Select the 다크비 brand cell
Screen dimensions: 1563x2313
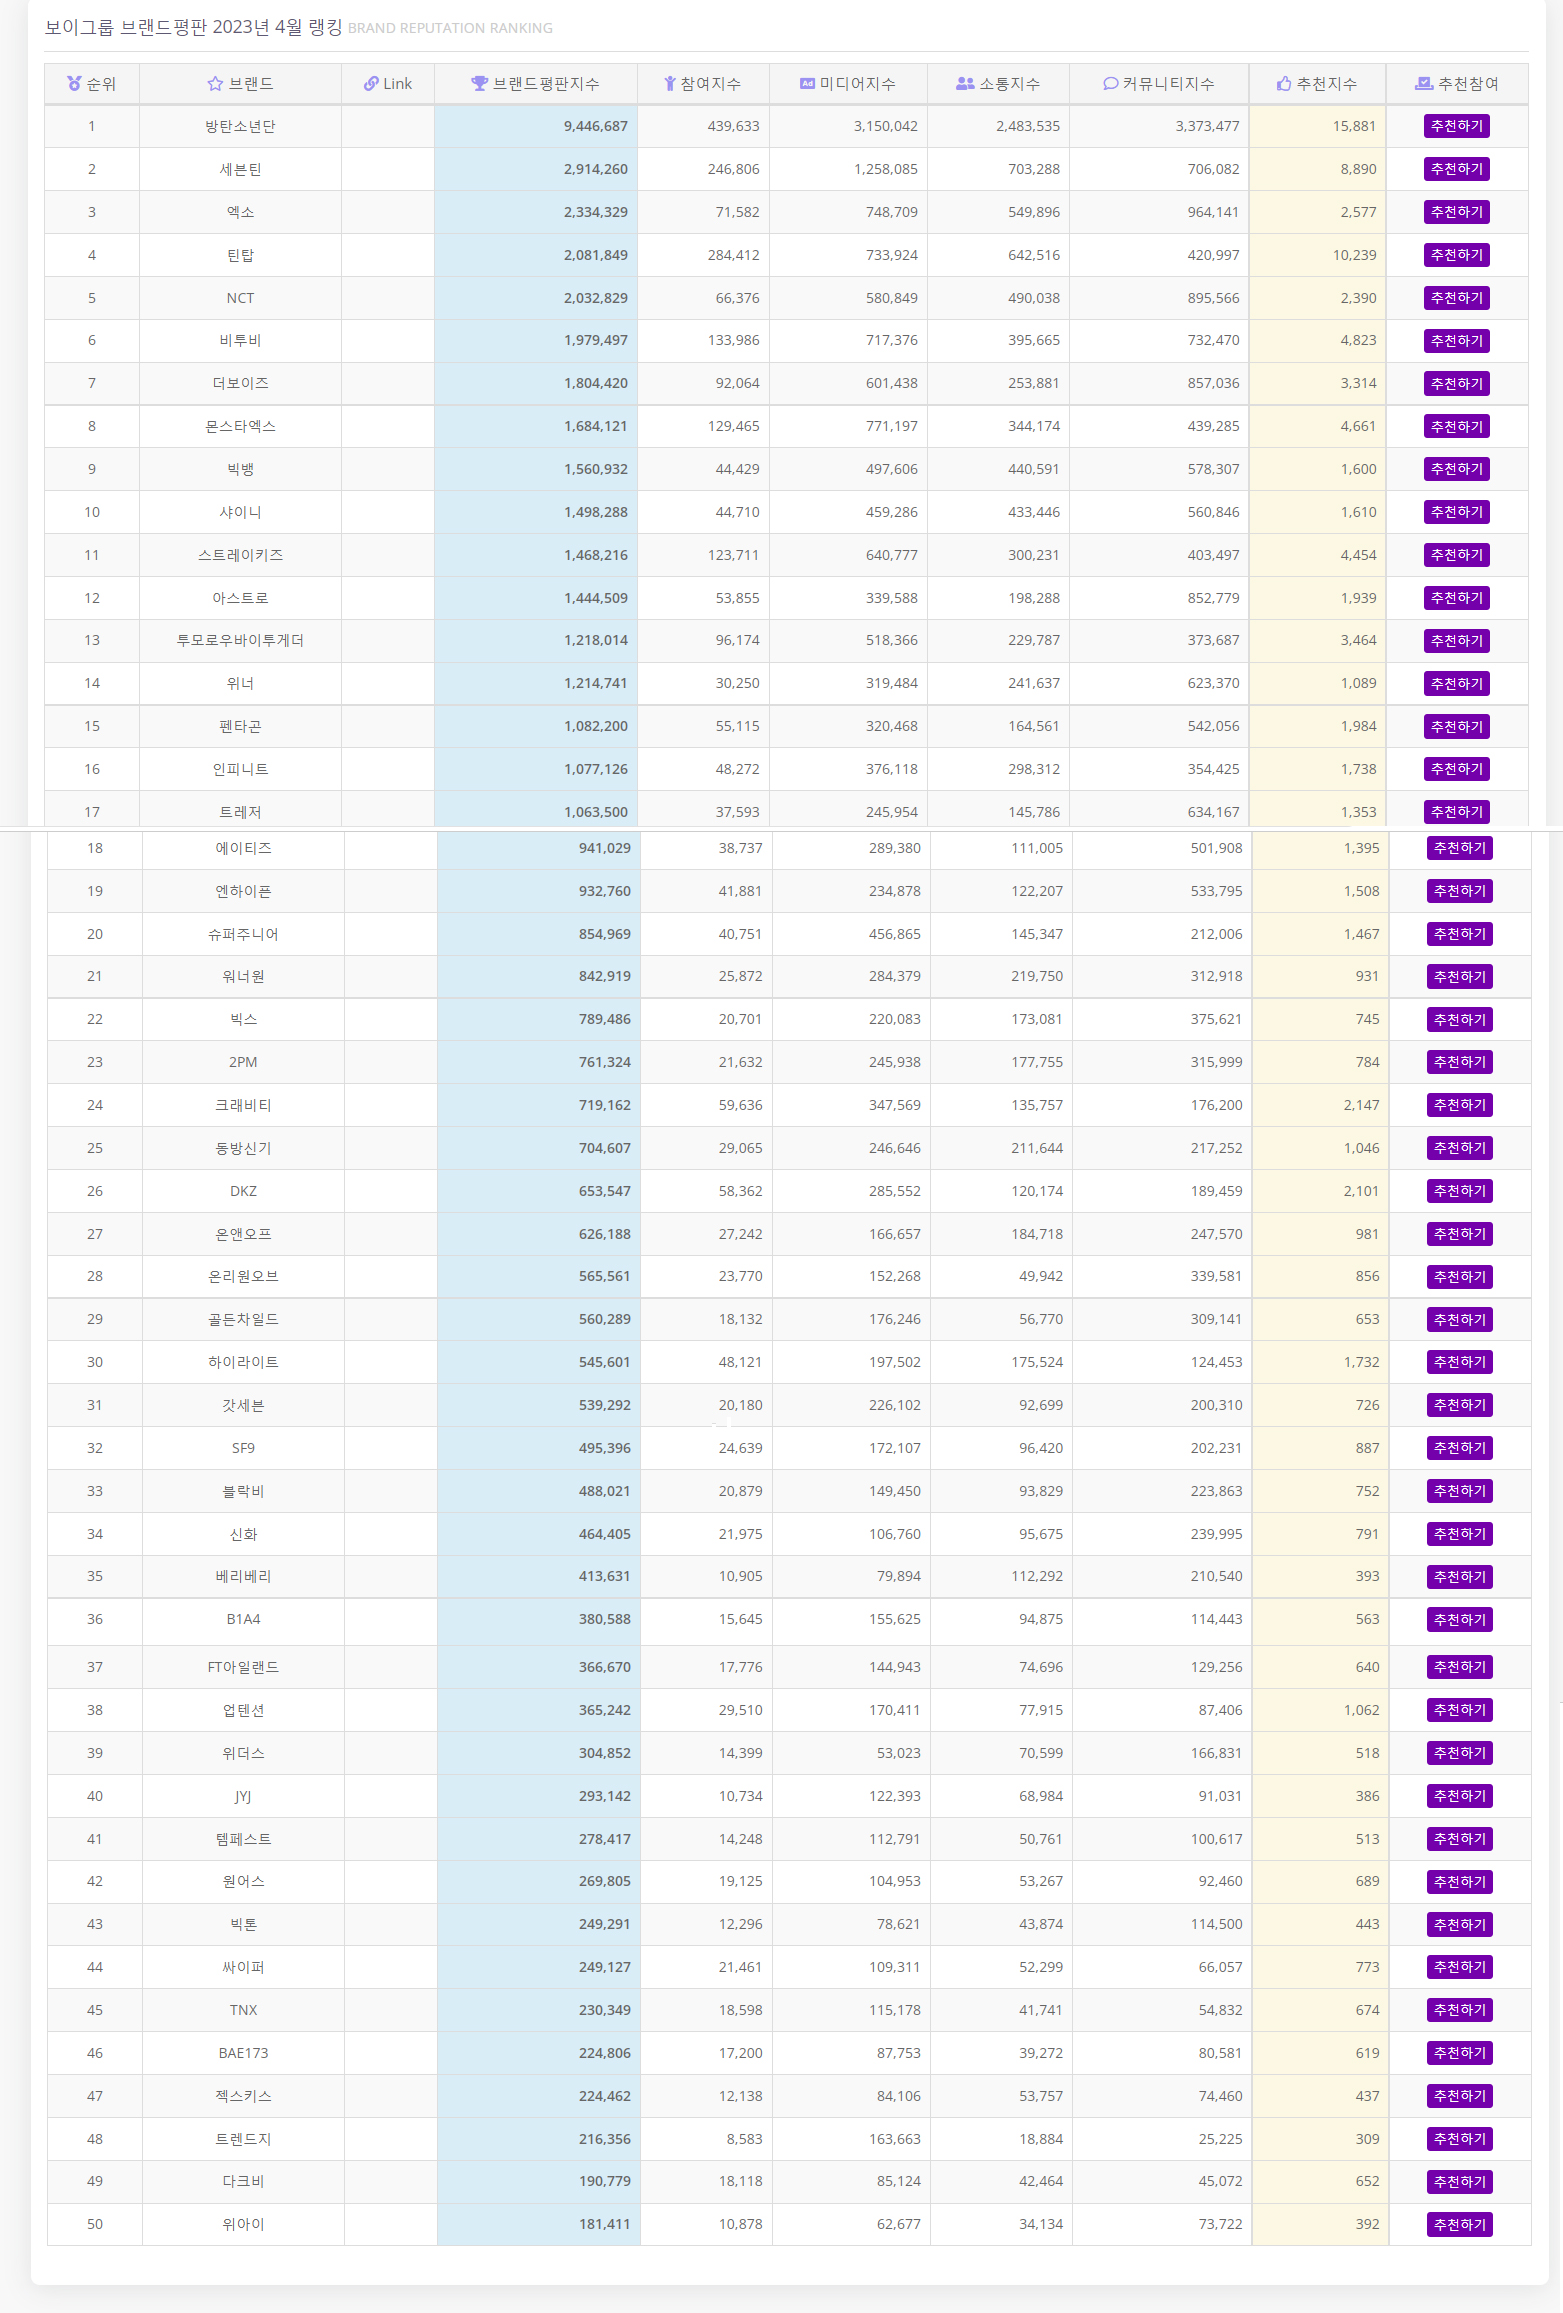pos(243,2181)
